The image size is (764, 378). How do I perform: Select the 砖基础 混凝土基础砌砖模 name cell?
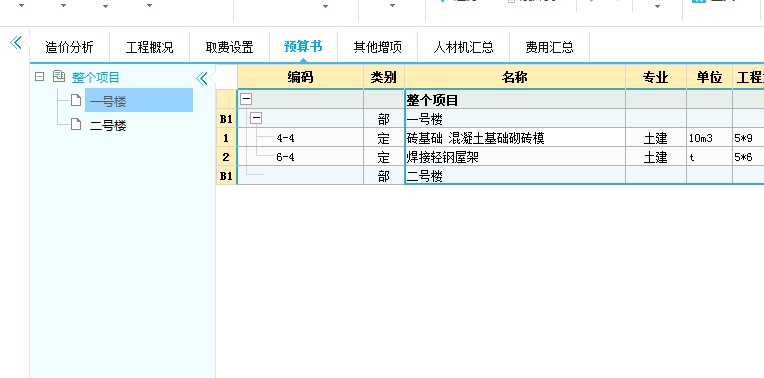515,138
